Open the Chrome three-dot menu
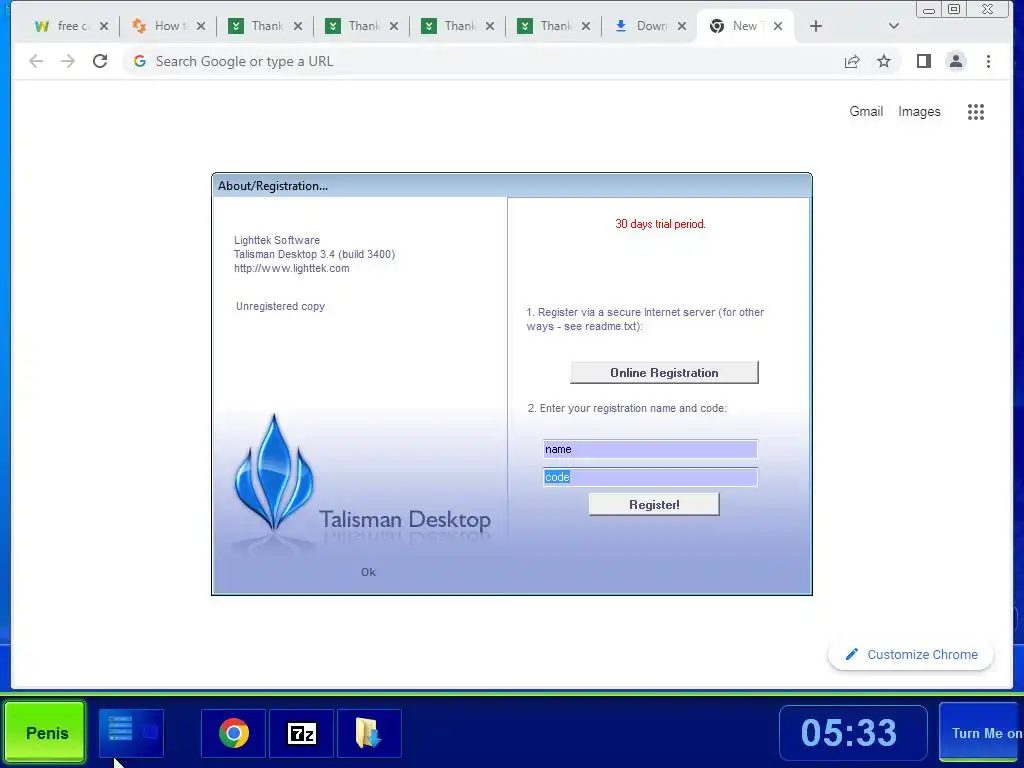This screenshot has height=768, width=1024. 988,61
